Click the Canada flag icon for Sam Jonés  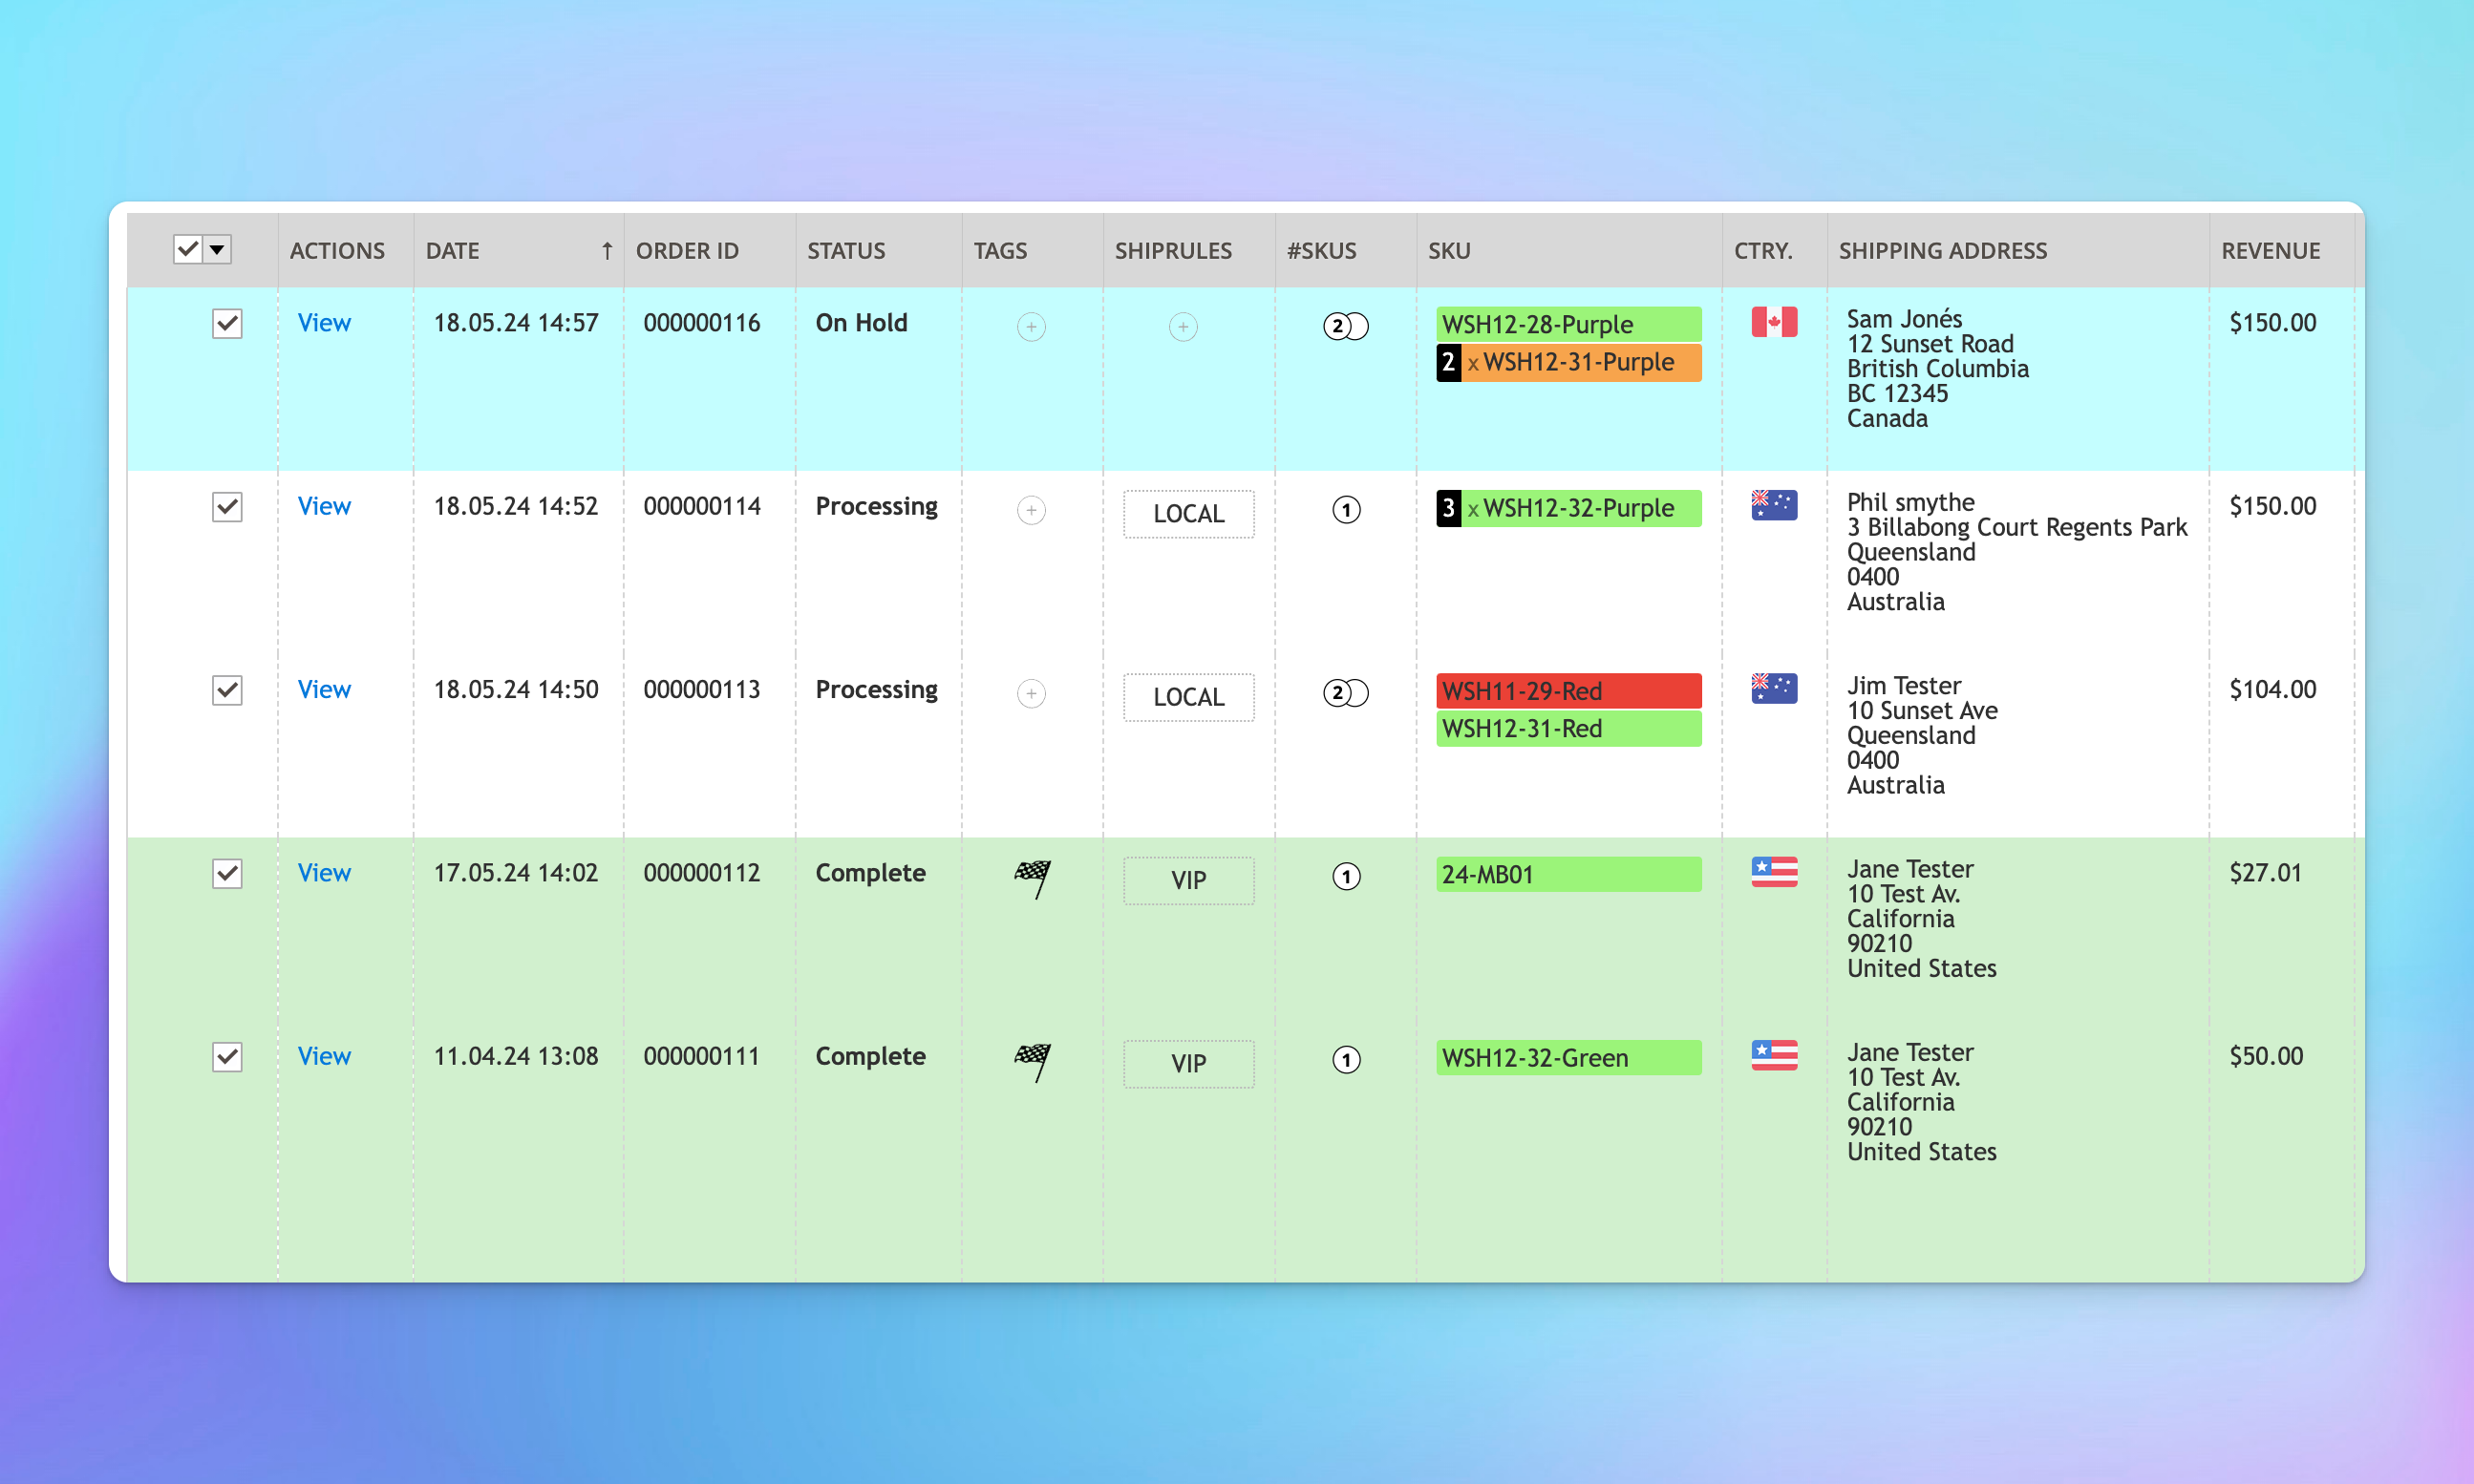pos(1774,322)
